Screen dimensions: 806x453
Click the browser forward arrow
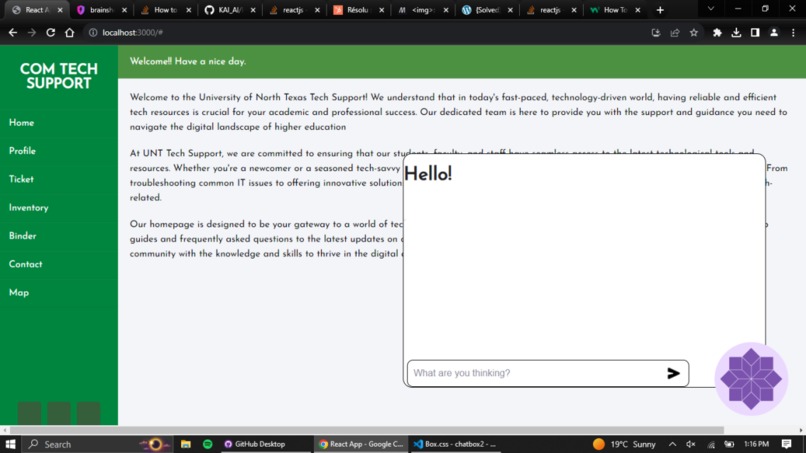[32, 32]
